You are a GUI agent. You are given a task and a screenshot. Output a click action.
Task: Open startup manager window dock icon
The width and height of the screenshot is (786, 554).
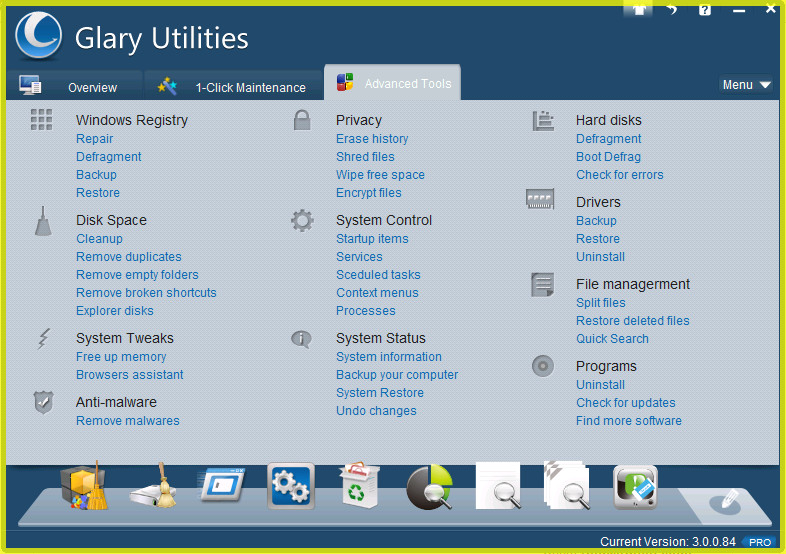tap(222, 485)
